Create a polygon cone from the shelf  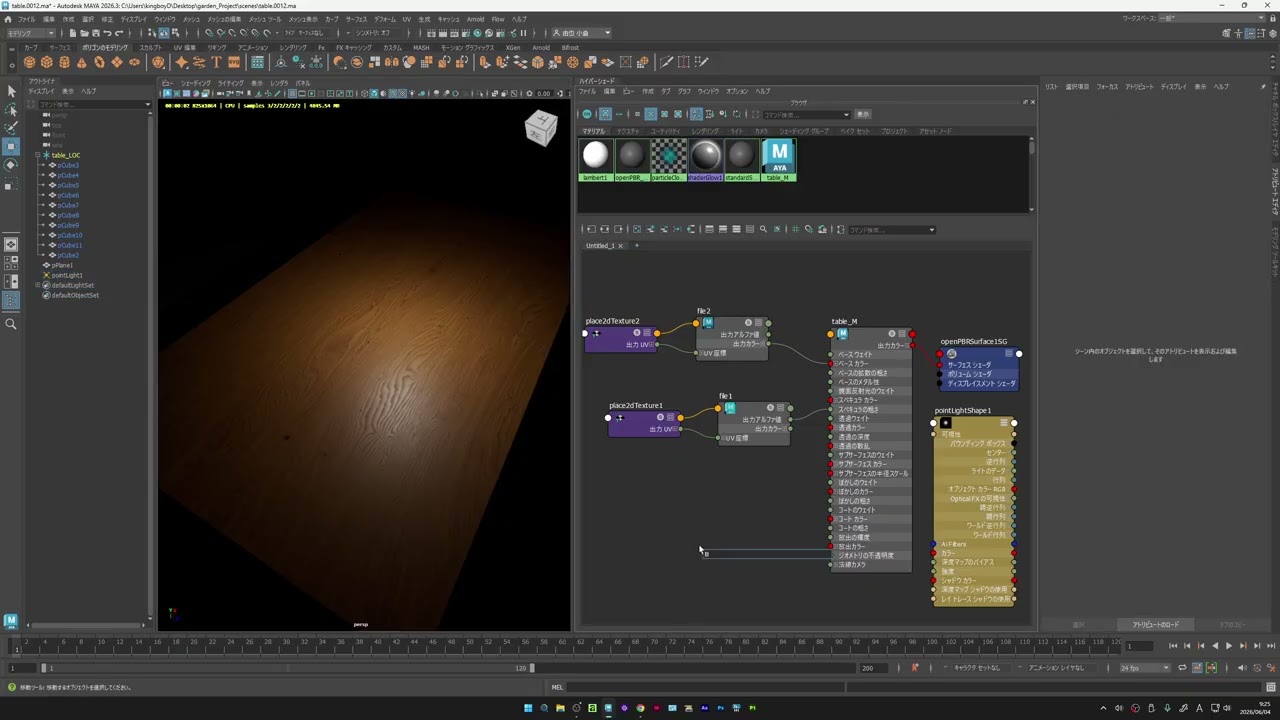[82, 62]
